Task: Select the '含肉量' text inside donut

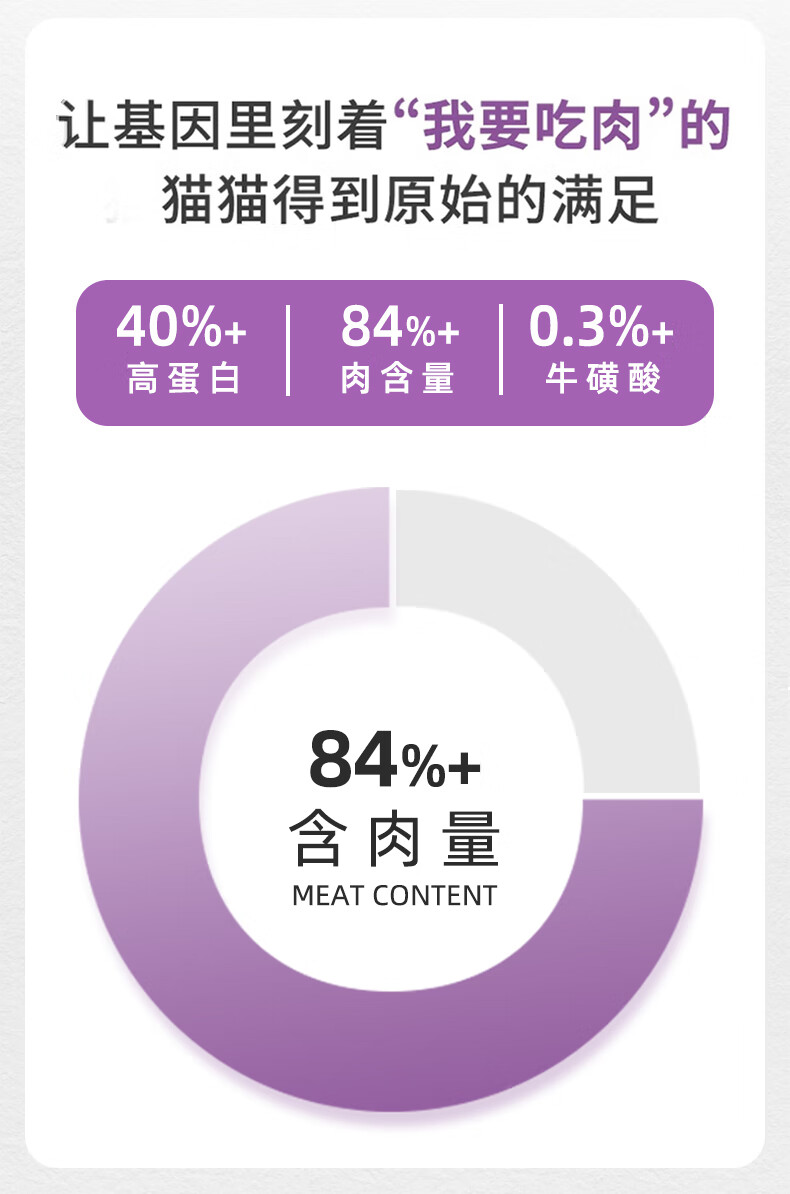Action: tap(395, 838)
